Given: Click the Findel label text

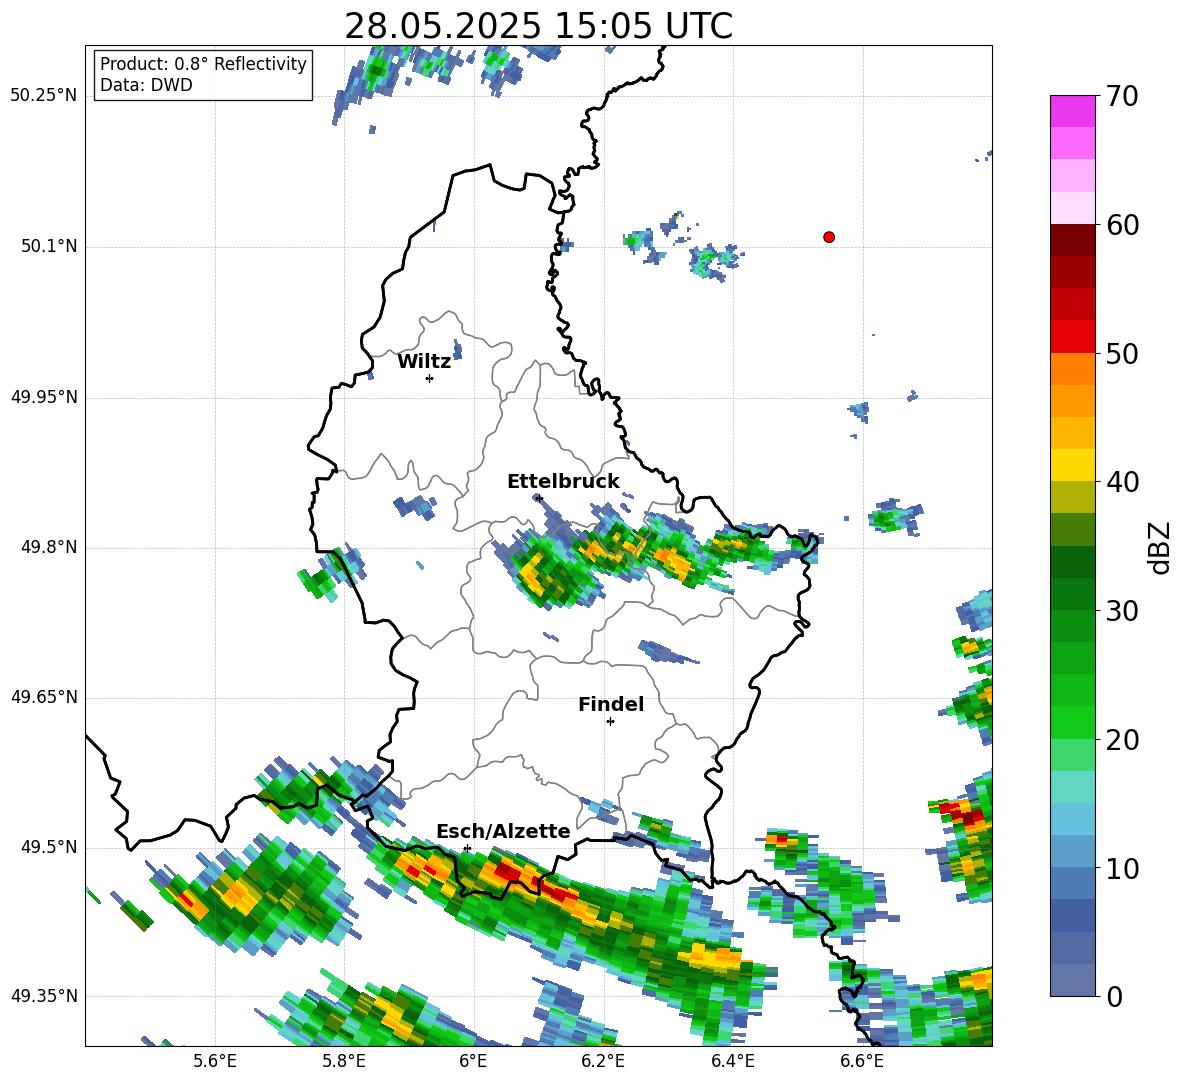Looking at the screenshot, I should (611, 704).
